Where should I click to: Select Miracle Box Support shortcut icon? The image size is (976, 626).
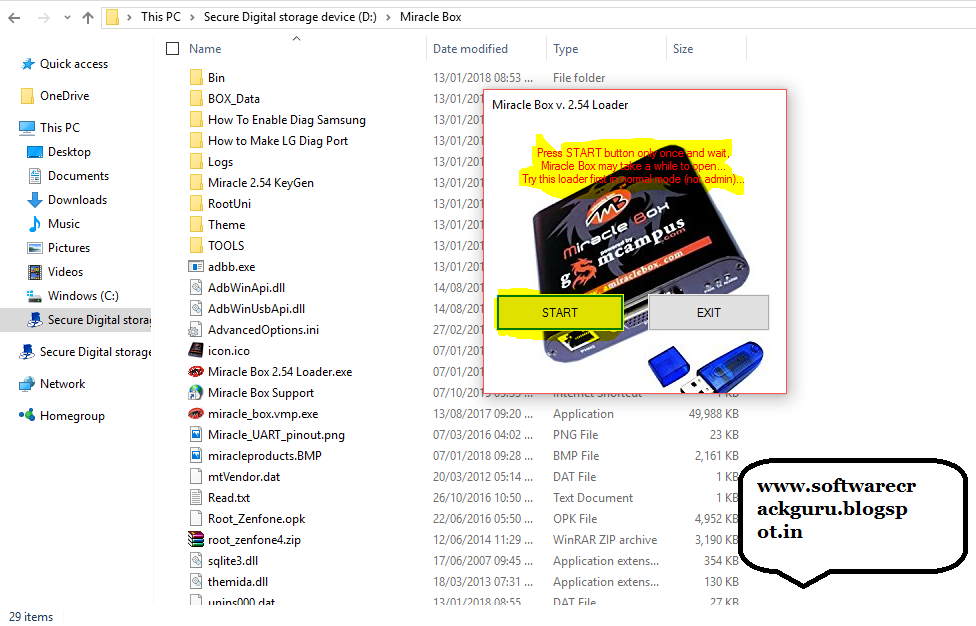196,393
